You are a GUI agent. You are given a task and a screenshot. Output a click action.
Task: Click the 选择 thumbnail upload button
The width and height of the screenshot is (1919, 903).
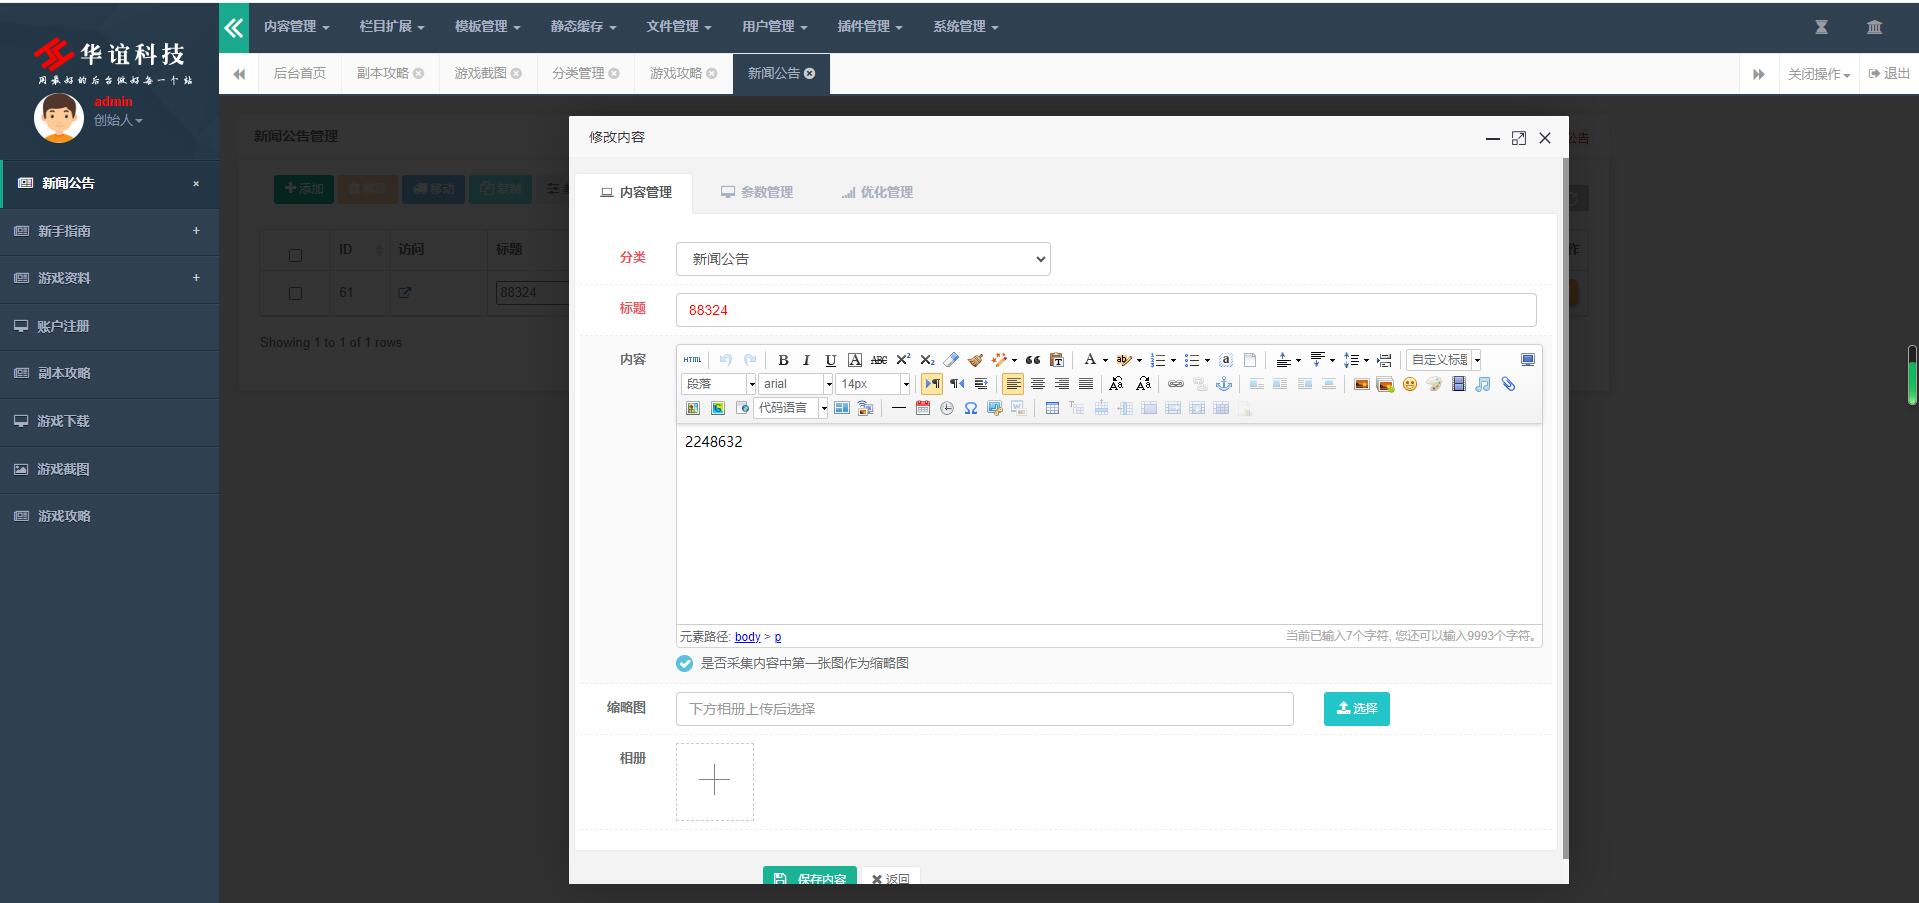(x=1356, y=708)
